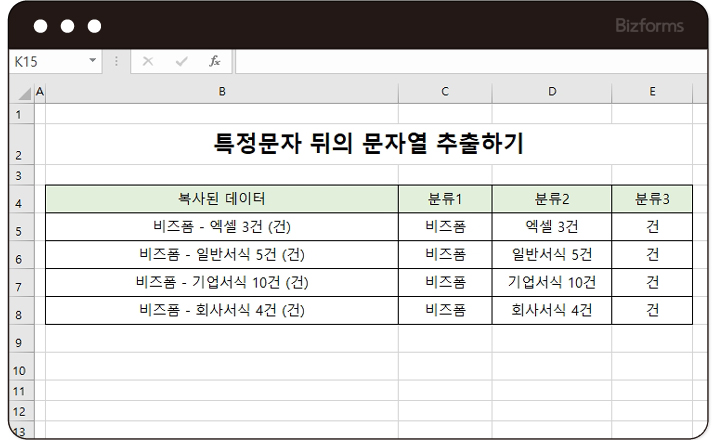Click the Cancel X icon in formula bar
Image resolution: width=715 pixels, height=440 pixels.
click(x=148, y=61)
